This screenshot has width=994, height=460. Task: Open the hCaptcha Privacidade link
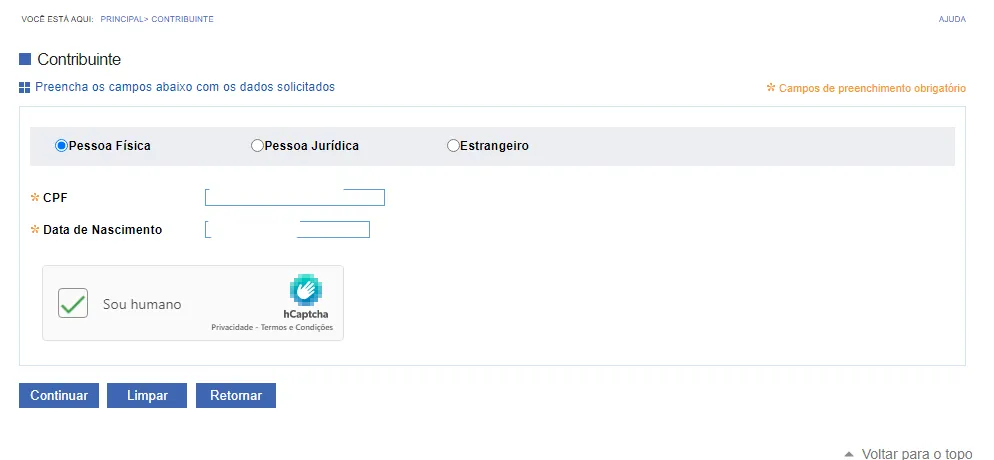232,328
